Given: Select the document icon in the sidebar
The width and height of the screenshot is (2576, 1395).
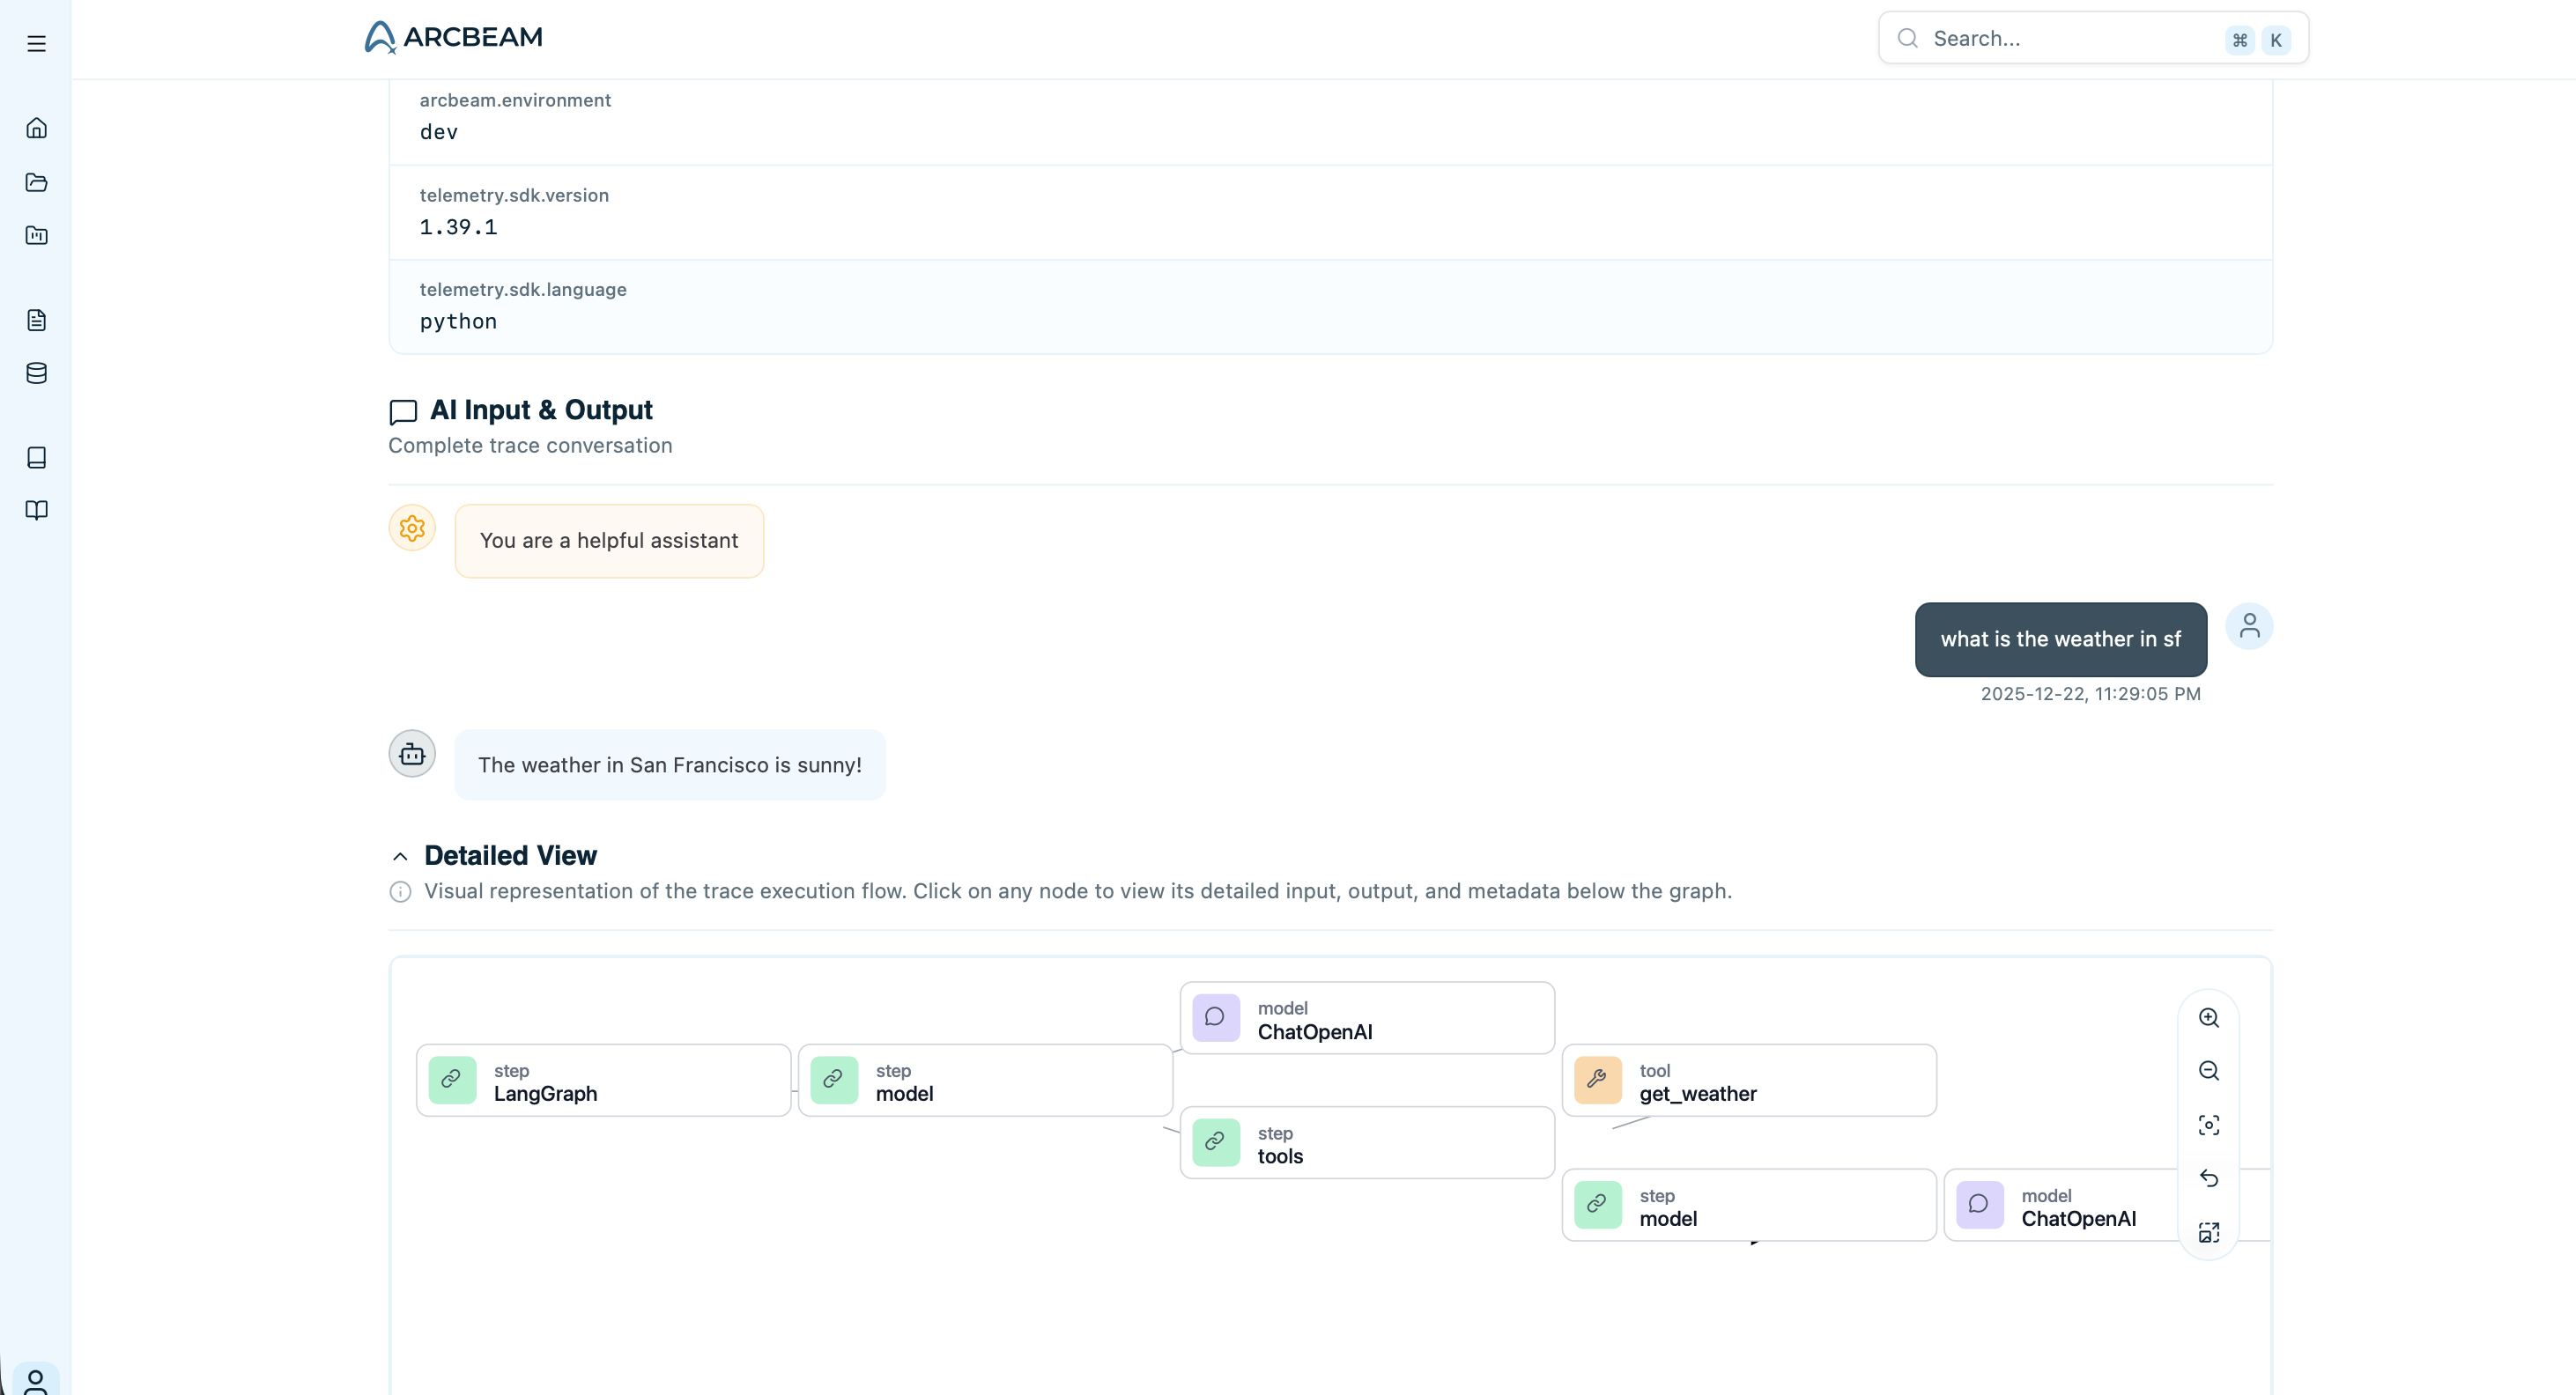Looking at the screenshot, I should pos(36,319).
